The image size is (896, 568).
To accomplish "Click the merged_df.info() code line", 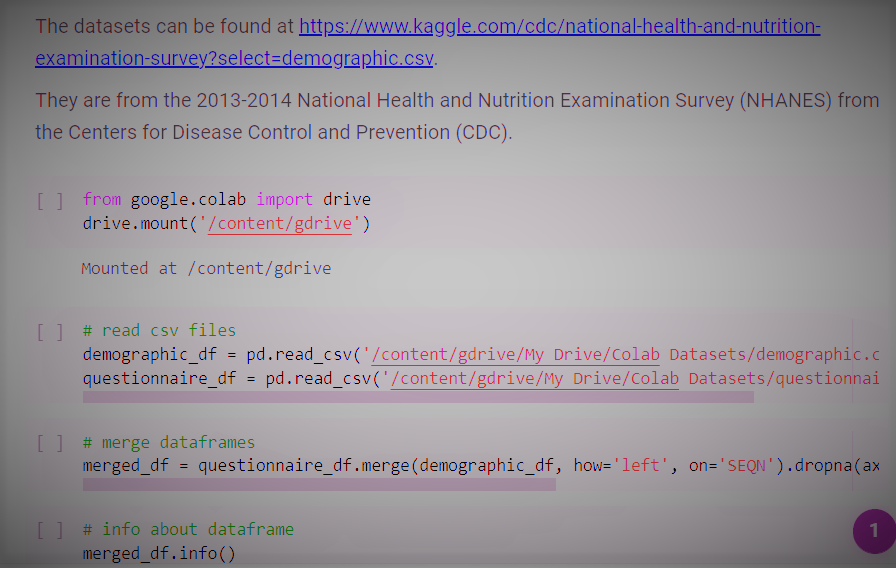I will [159, 553].
